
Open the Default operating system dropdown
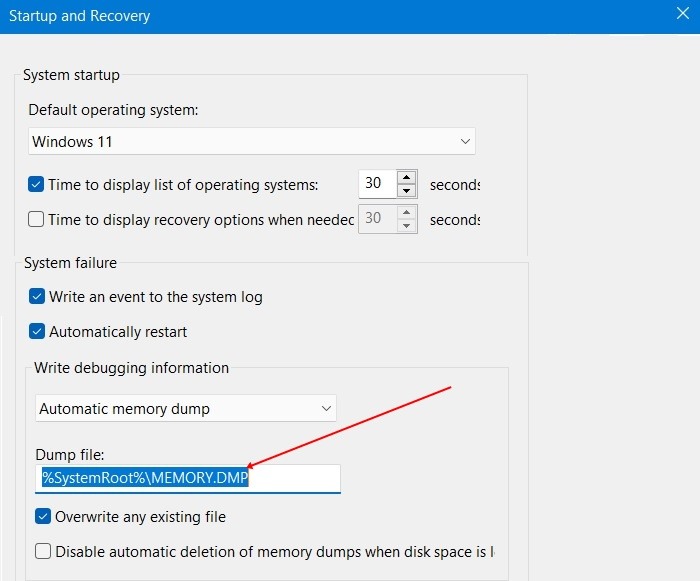click(251, 142)
